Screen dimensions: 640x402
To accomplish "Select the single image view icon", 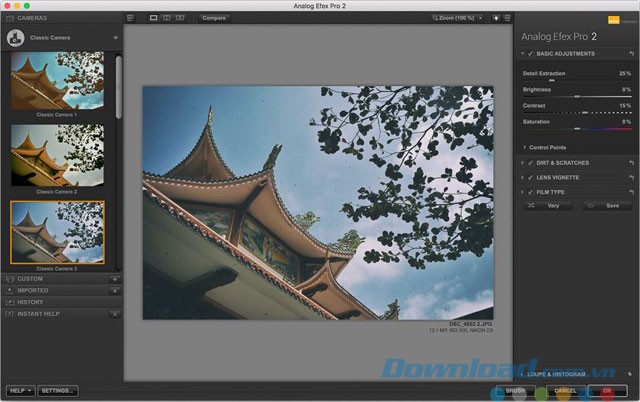I will point(154,17).
